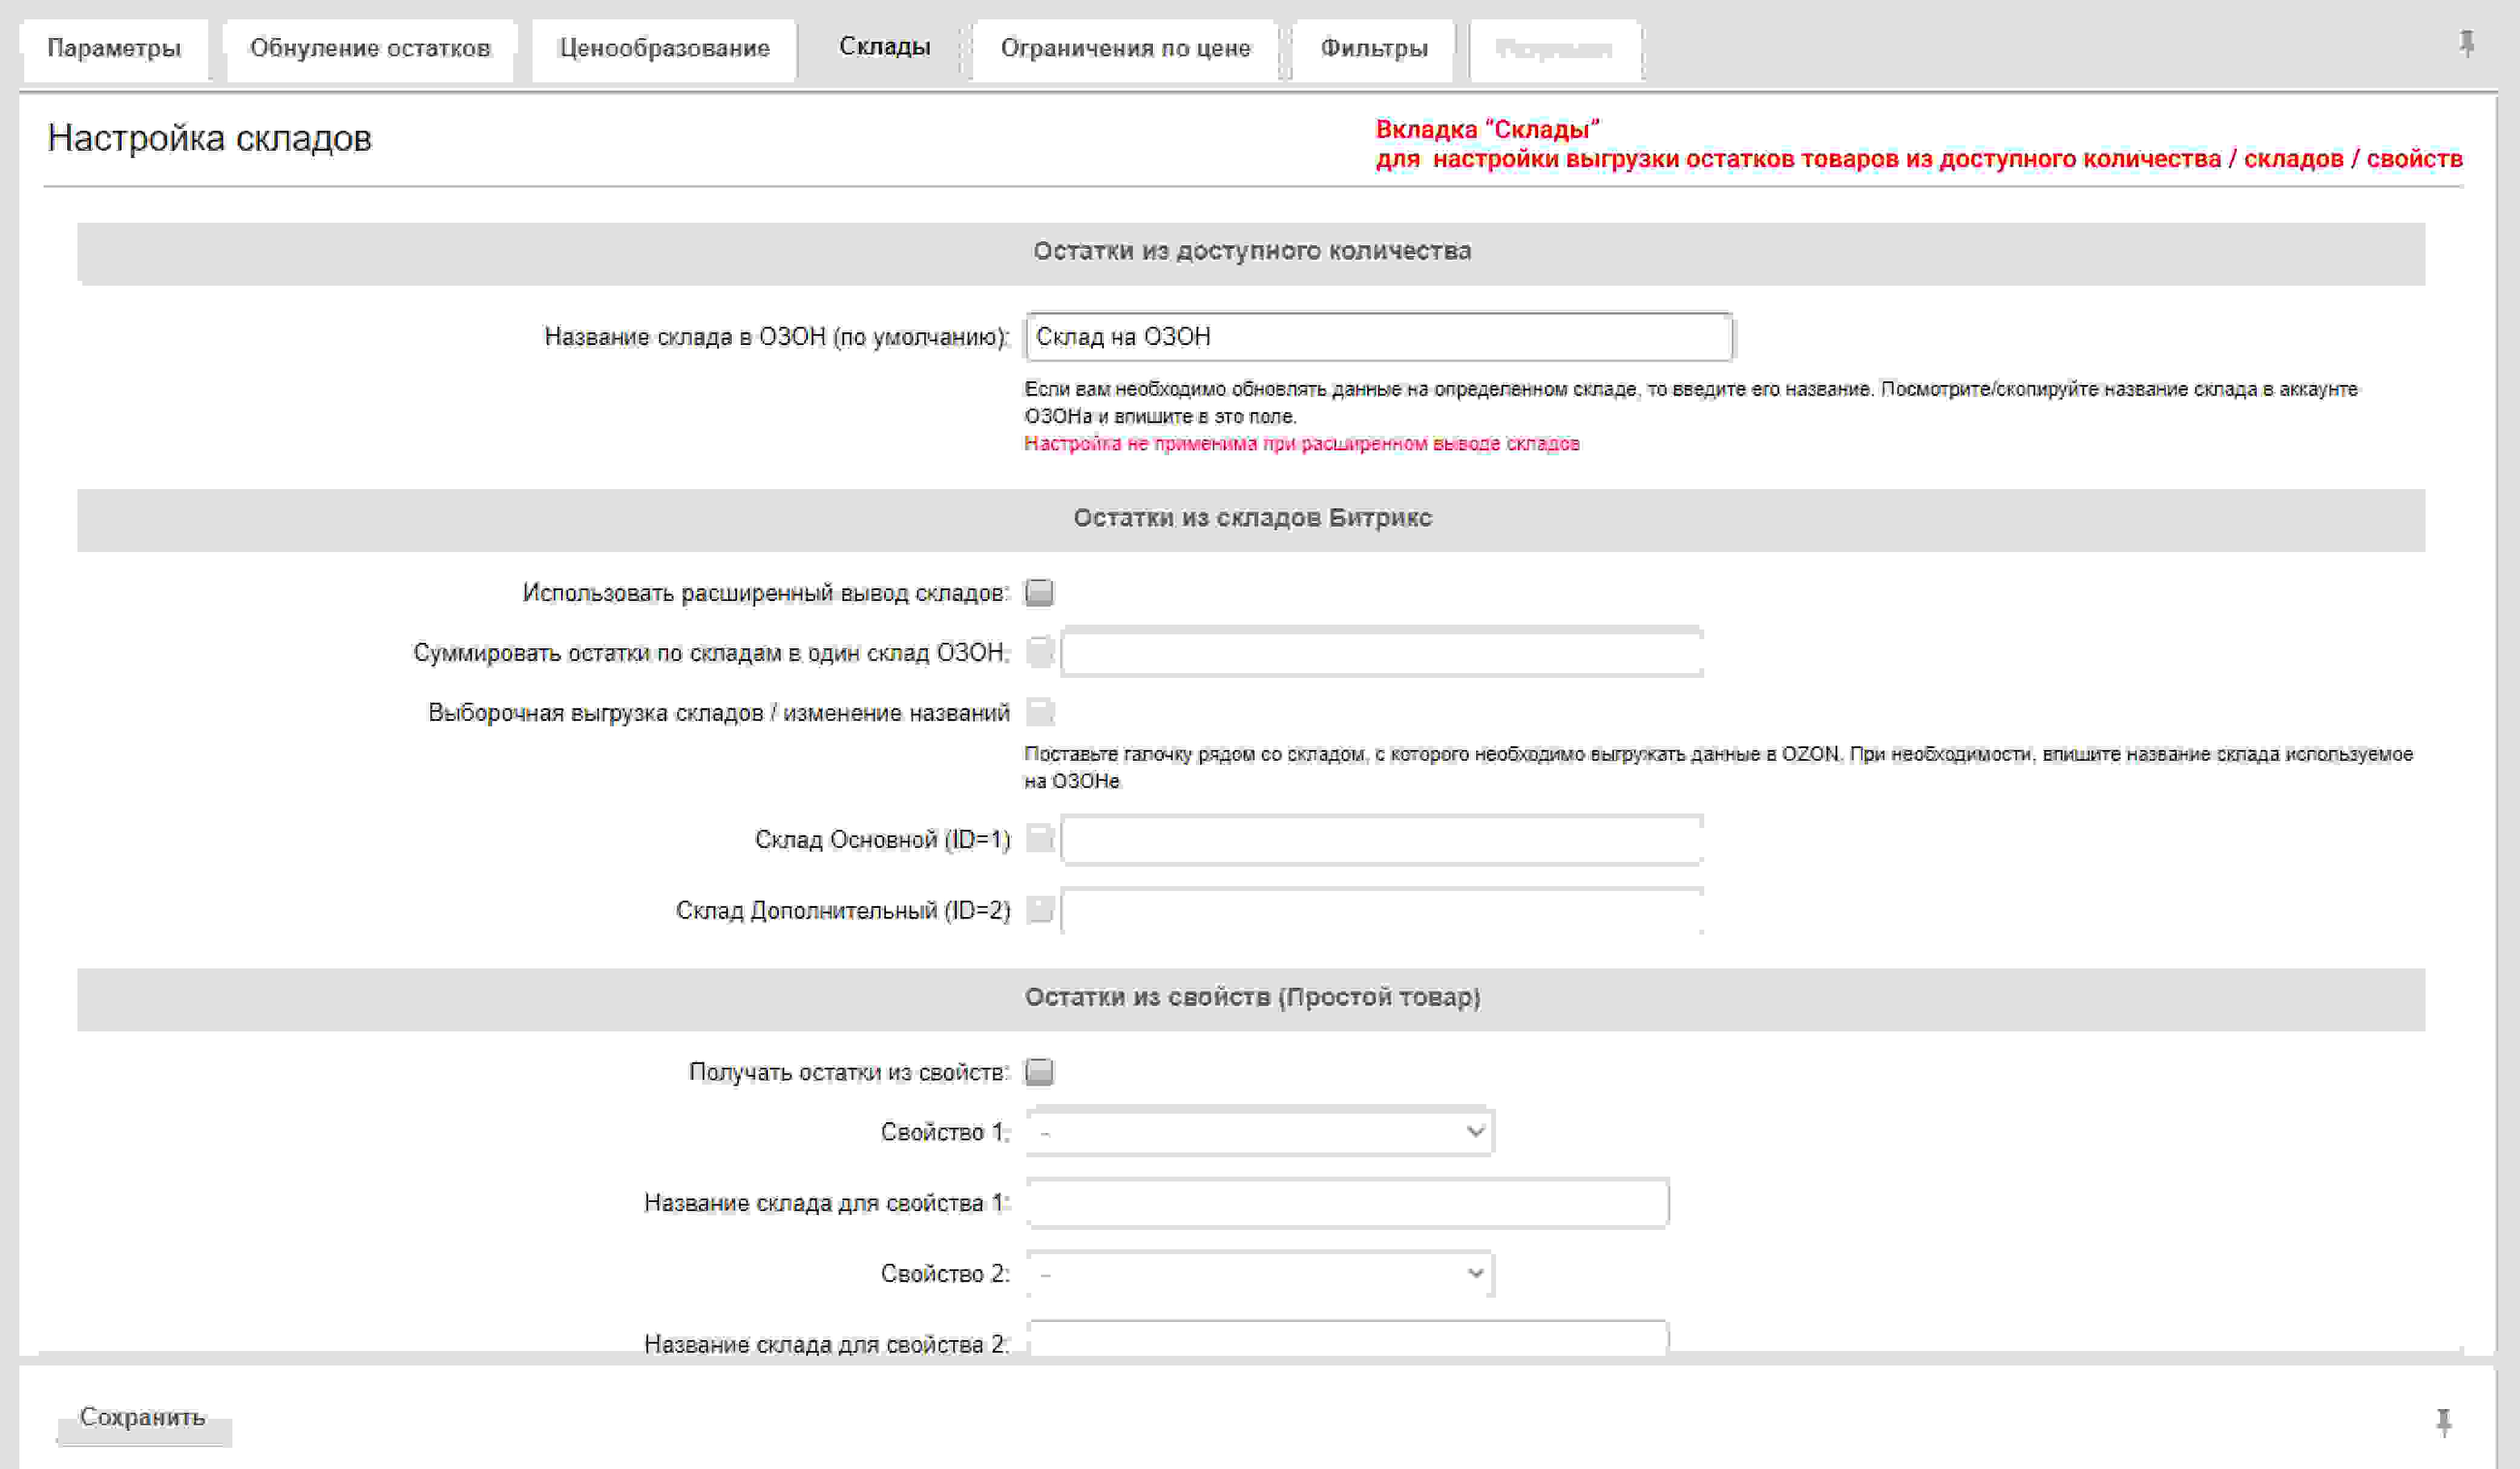Check the Склад Основной (ID=1) checkbox

1039,838
